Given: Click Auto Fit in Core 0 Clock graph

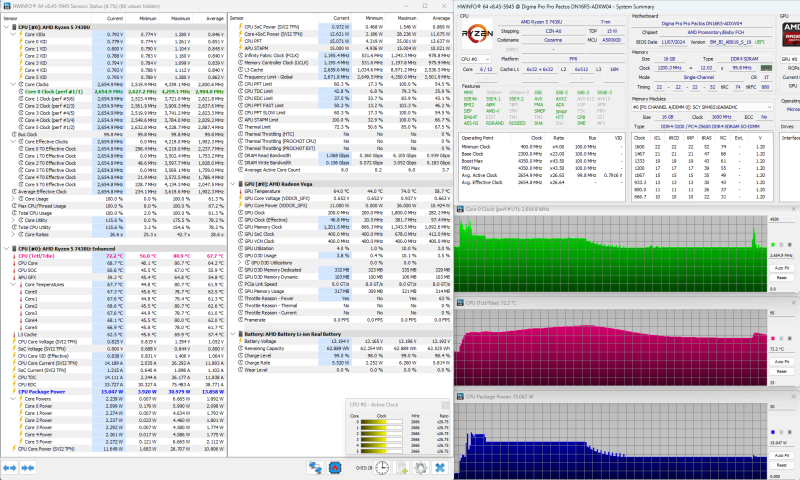Looking at the screenshot, I should pos(782,268).
